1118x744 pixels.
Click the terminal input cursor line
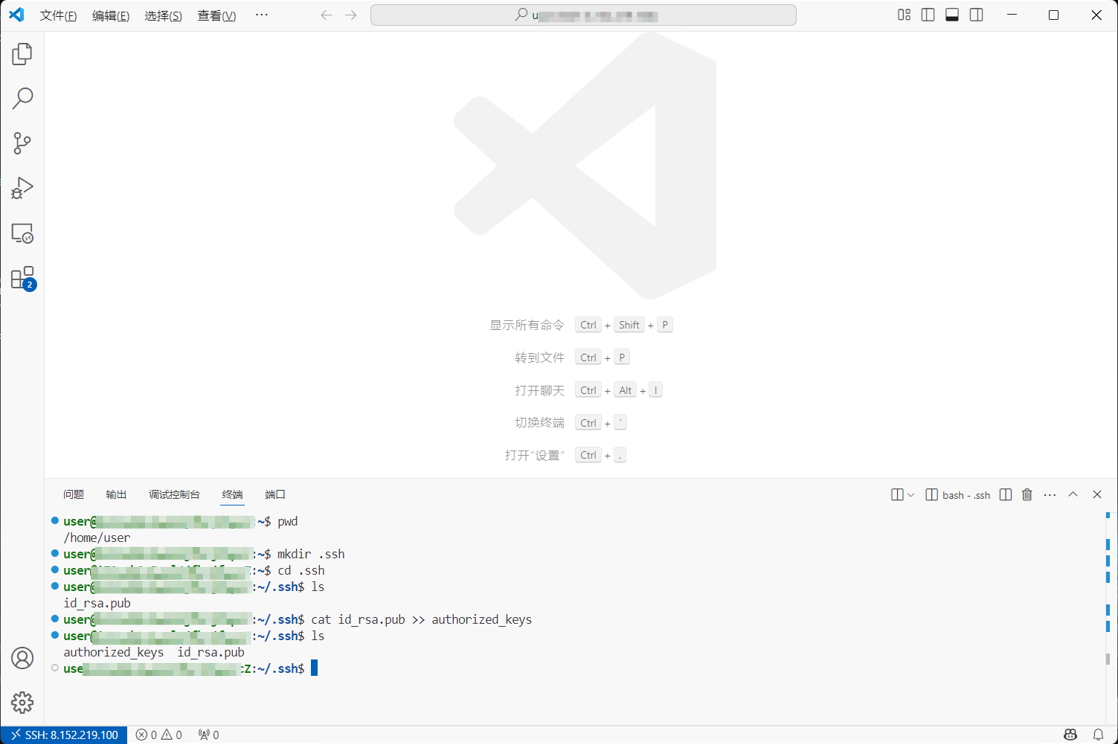click(x=314, y=668)
